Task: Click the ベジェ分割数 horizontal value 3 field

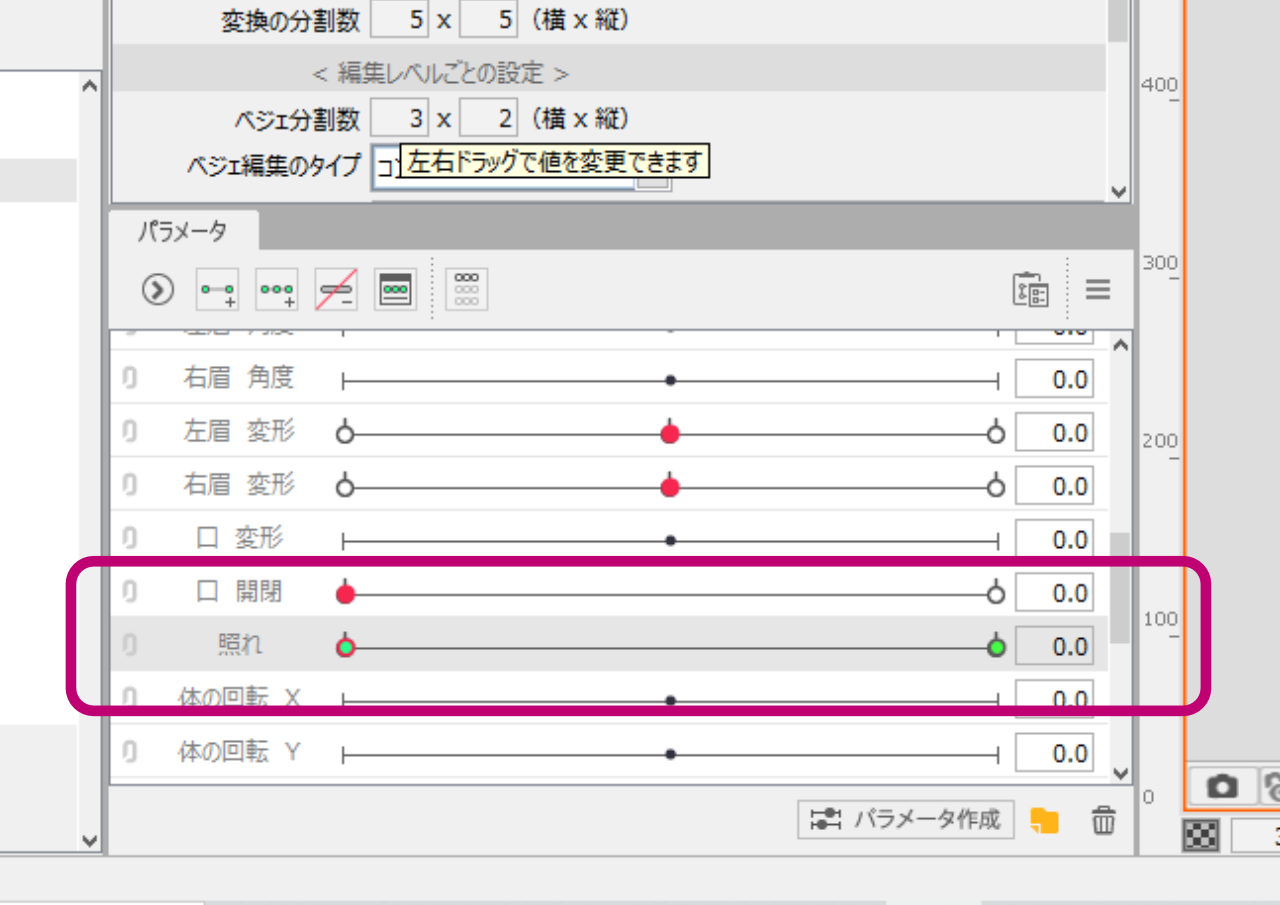Action: tap(399, 120)
